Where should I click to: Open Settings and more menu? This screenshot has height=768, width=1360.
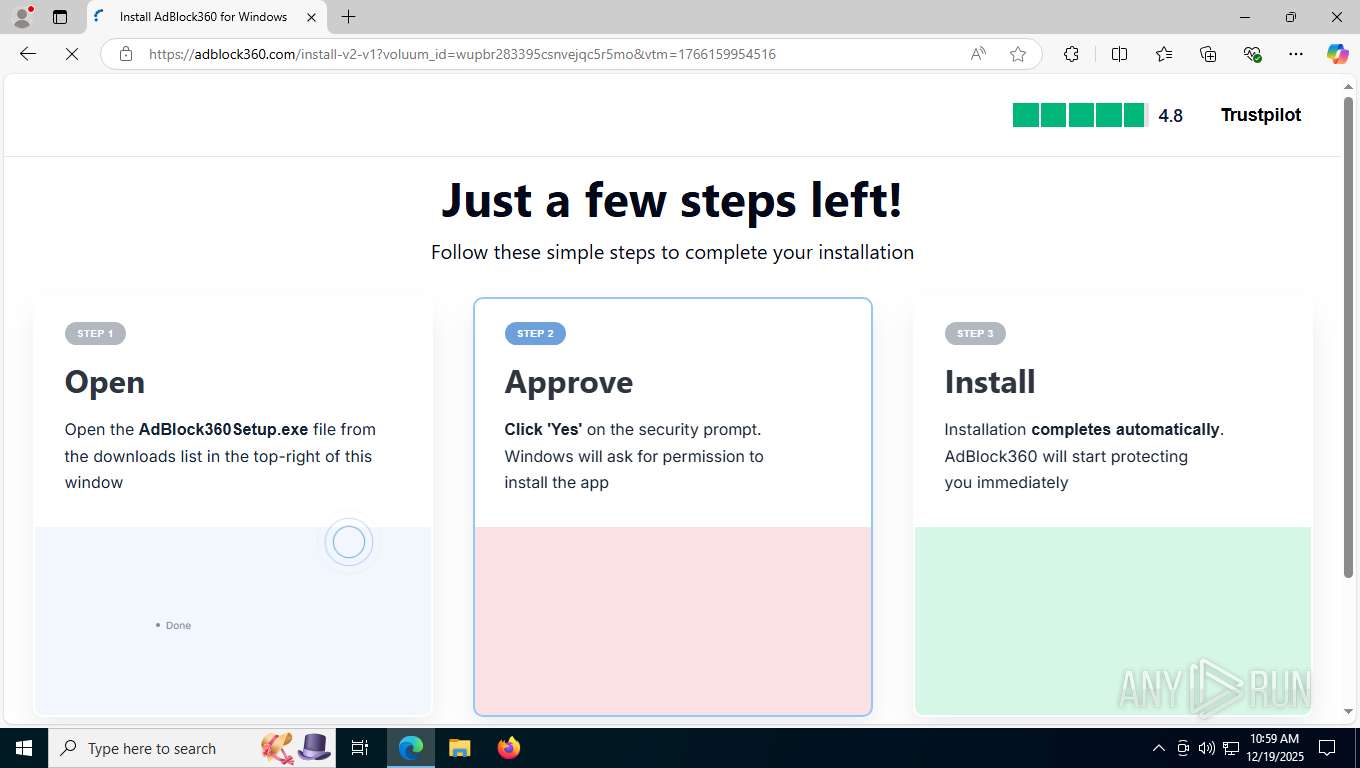1296,54
